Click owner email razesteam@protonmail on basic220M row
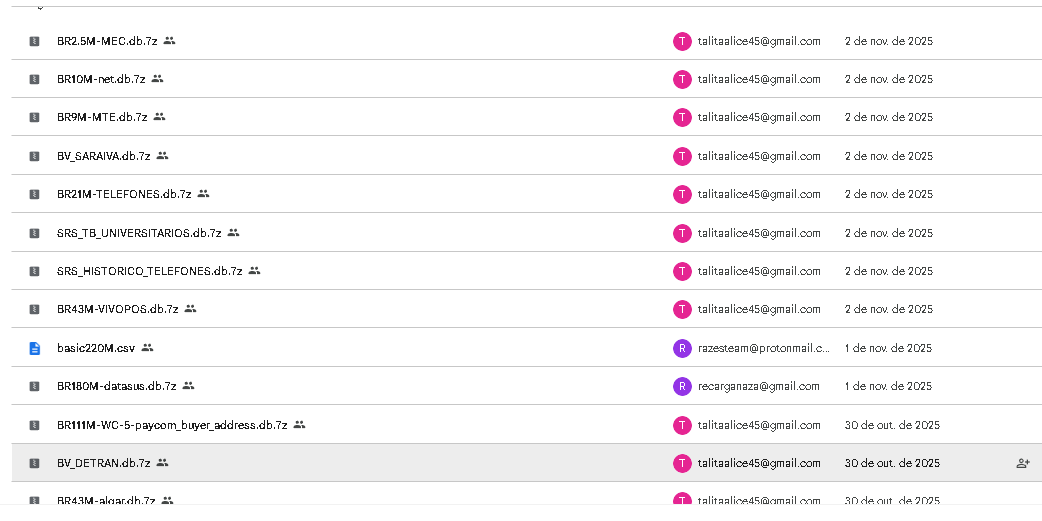 point(764,348)
